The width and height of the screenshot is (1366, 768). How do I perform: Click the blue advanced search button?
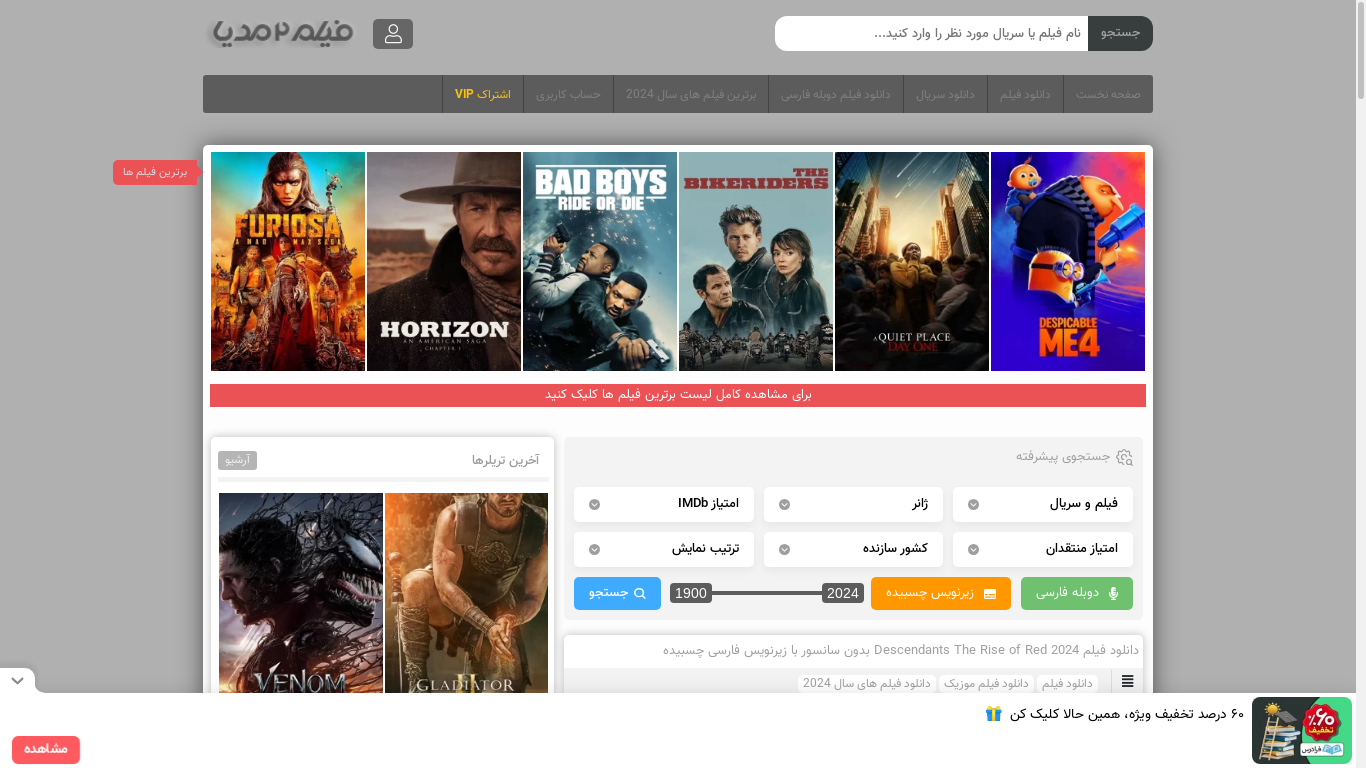pos(617,593)
